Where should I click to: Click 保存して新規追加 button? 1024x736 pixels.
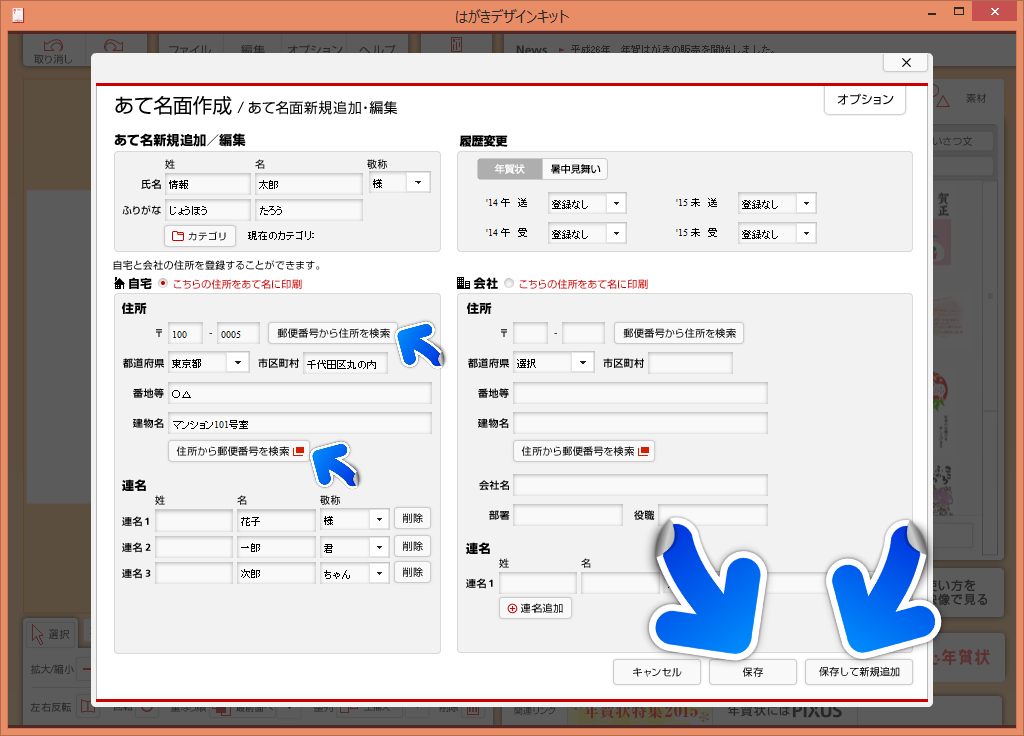pos(858,672)
